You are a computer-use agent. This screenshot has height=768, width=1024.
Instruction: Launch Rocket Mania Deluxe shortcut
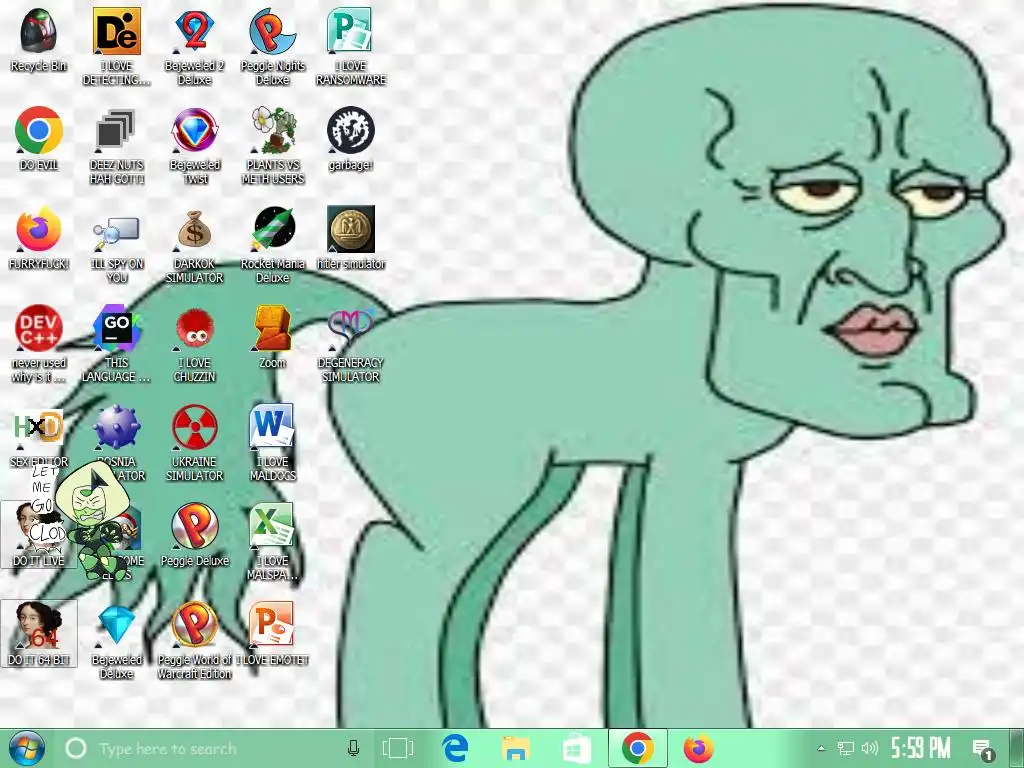pos(272,244)
